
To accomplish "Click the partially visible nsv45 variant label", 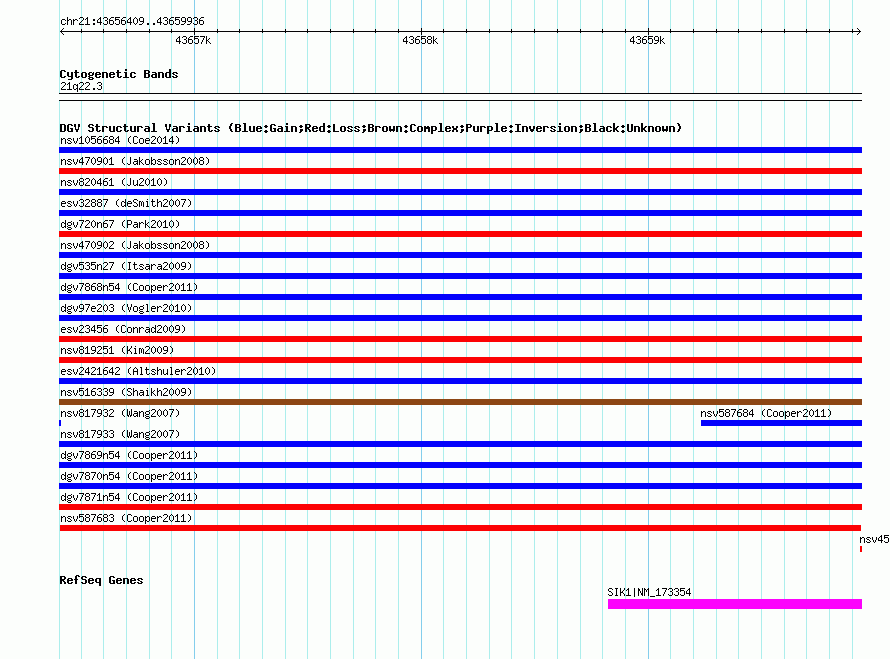I will pyautogui.click(x=874, y=539).
